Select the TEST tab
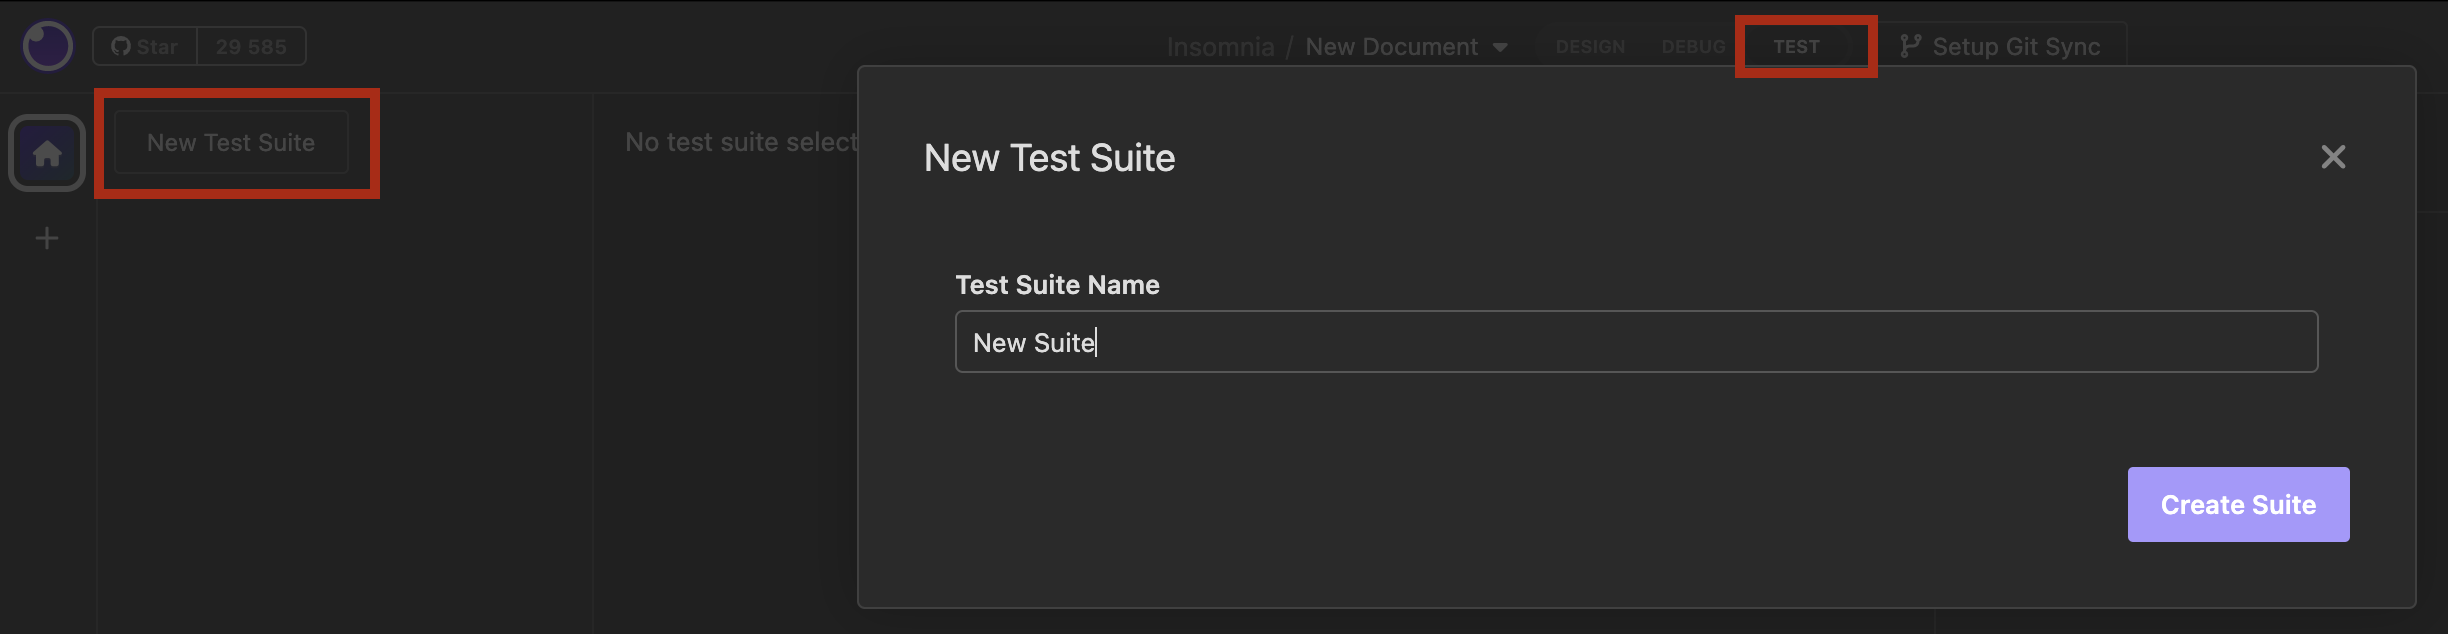Screen dimensions: 2448x634 click(x=1796, y=47)
